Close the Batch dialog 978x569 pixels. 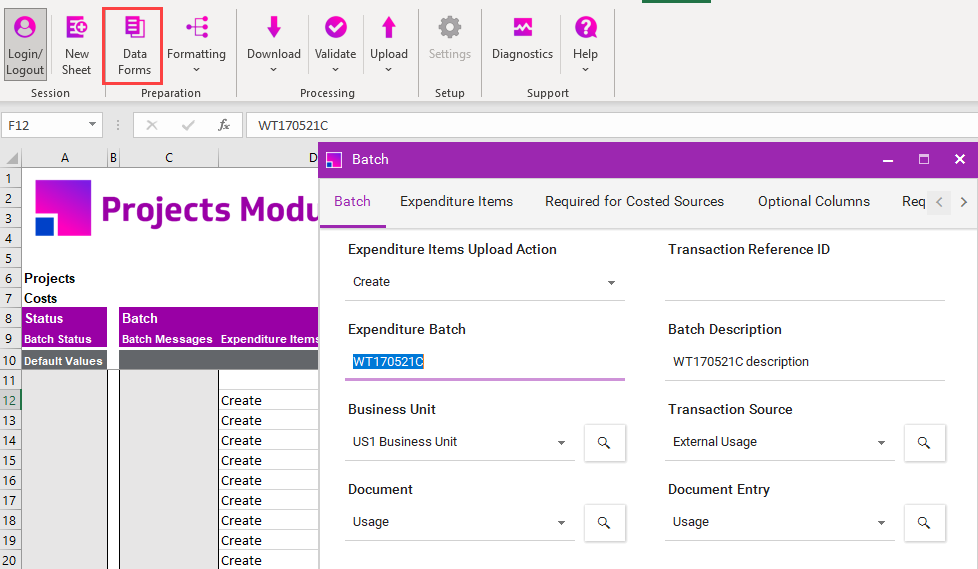[960, 160]
